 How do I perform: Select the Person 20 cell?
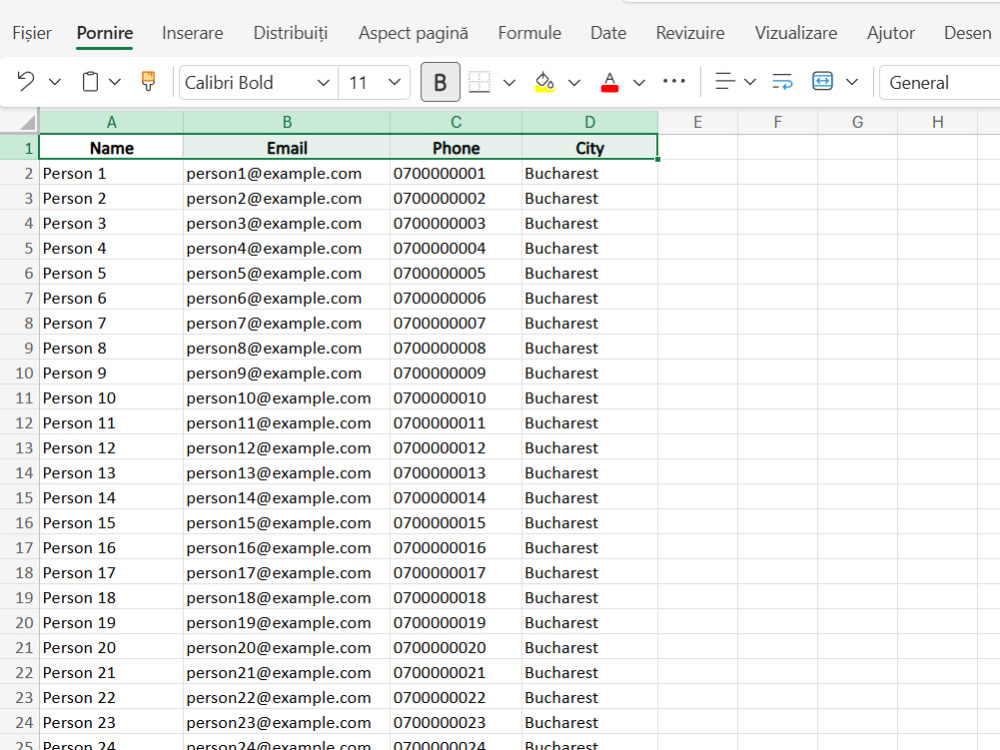tap(112, 647)
